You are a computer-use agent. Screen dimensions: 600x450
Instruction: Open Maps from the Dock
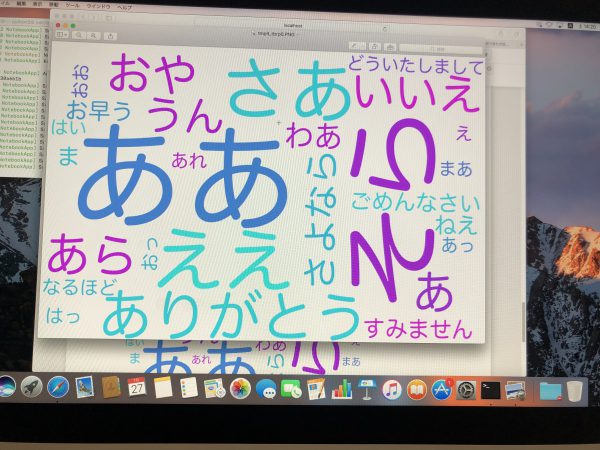coord(214,388)
